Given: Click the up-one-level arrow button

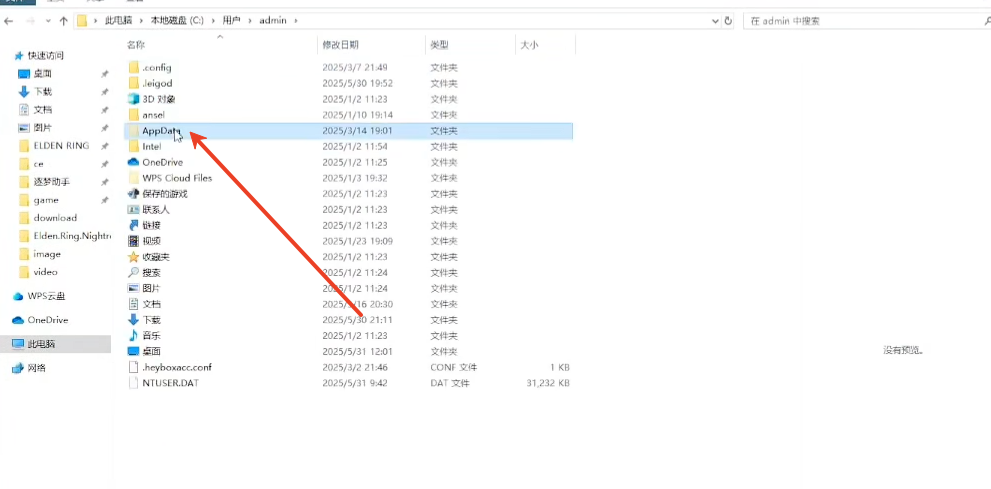Looking at the screenshot, I should (x=65, y=20).
